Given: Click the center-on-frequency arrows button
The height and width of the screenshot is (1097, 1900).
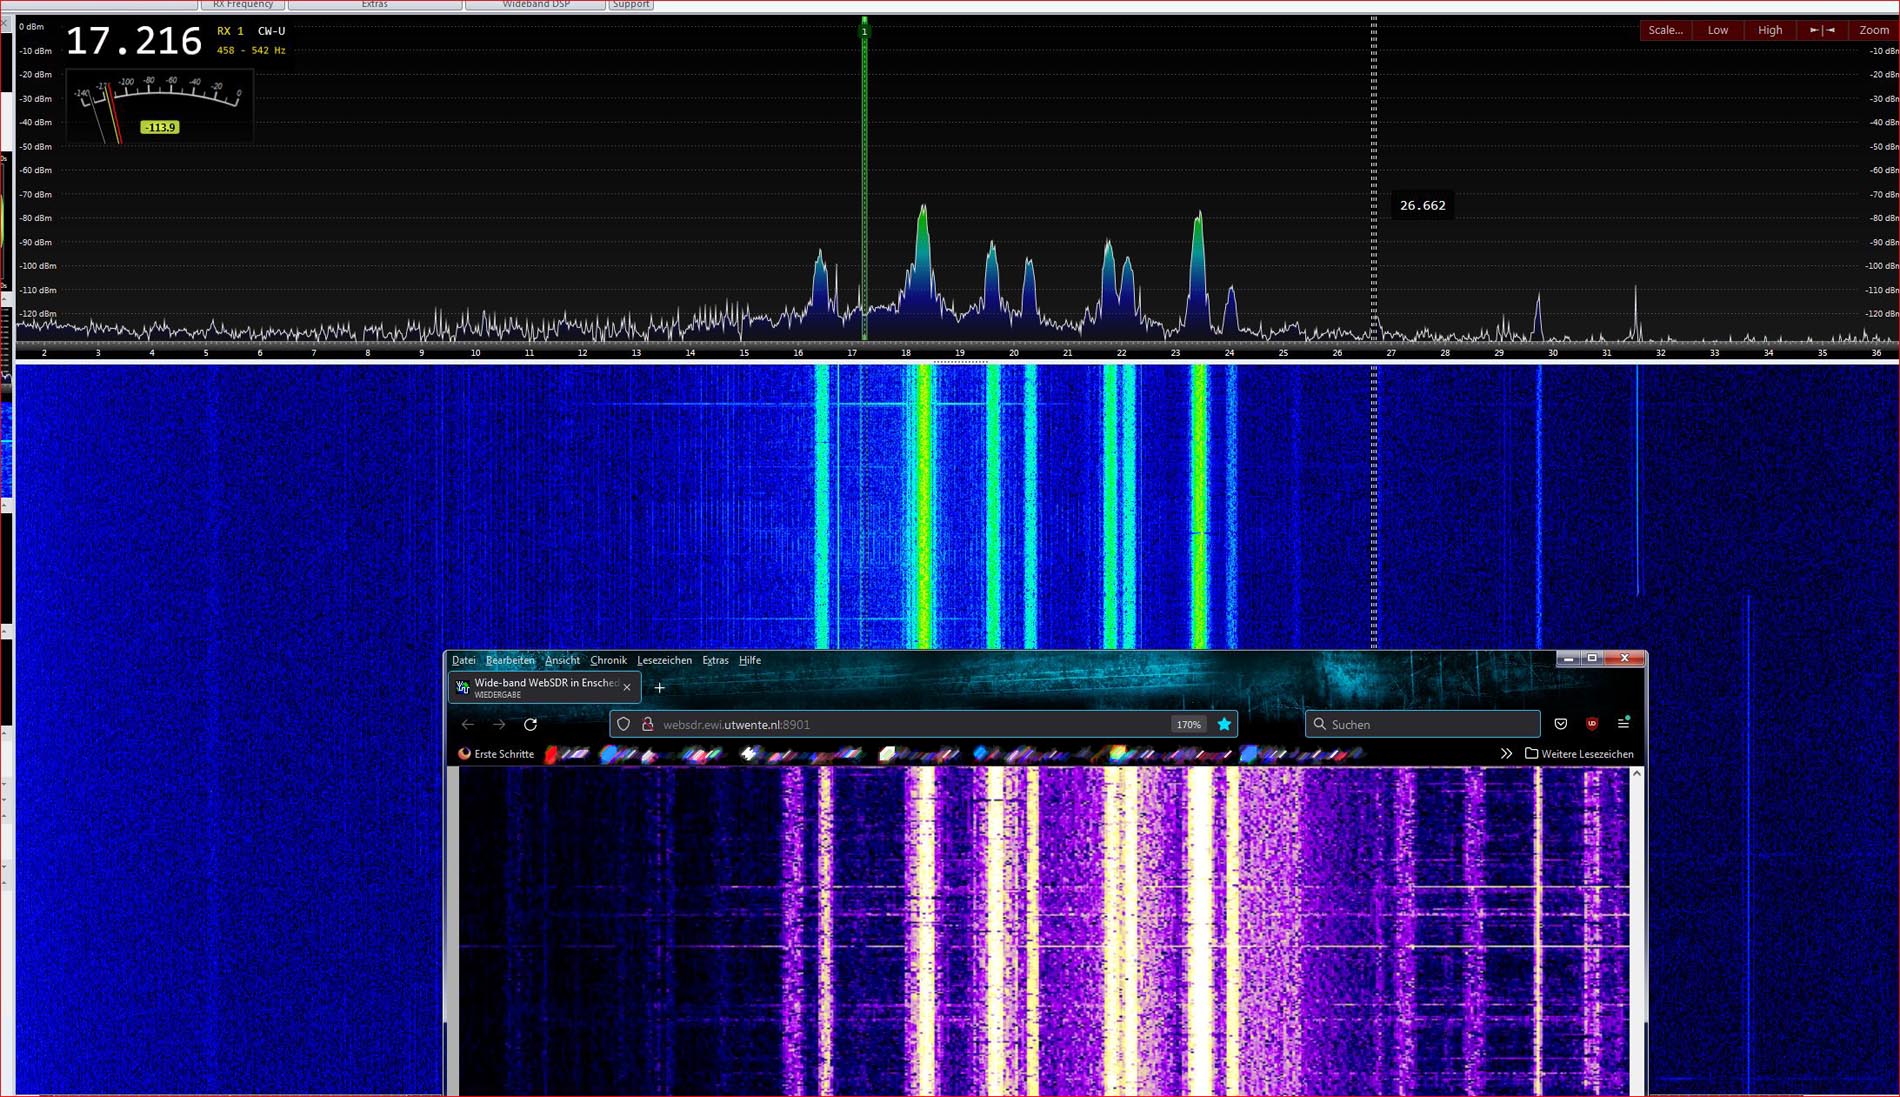Looking at the screenshot, I should [x=1822, y=30].
